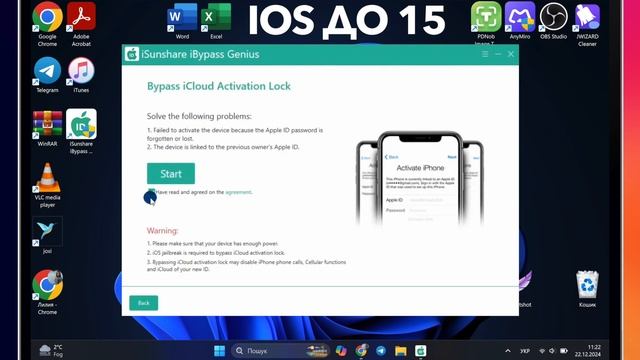Open the weather widget showing 2°C Fog

pos(51,351)
